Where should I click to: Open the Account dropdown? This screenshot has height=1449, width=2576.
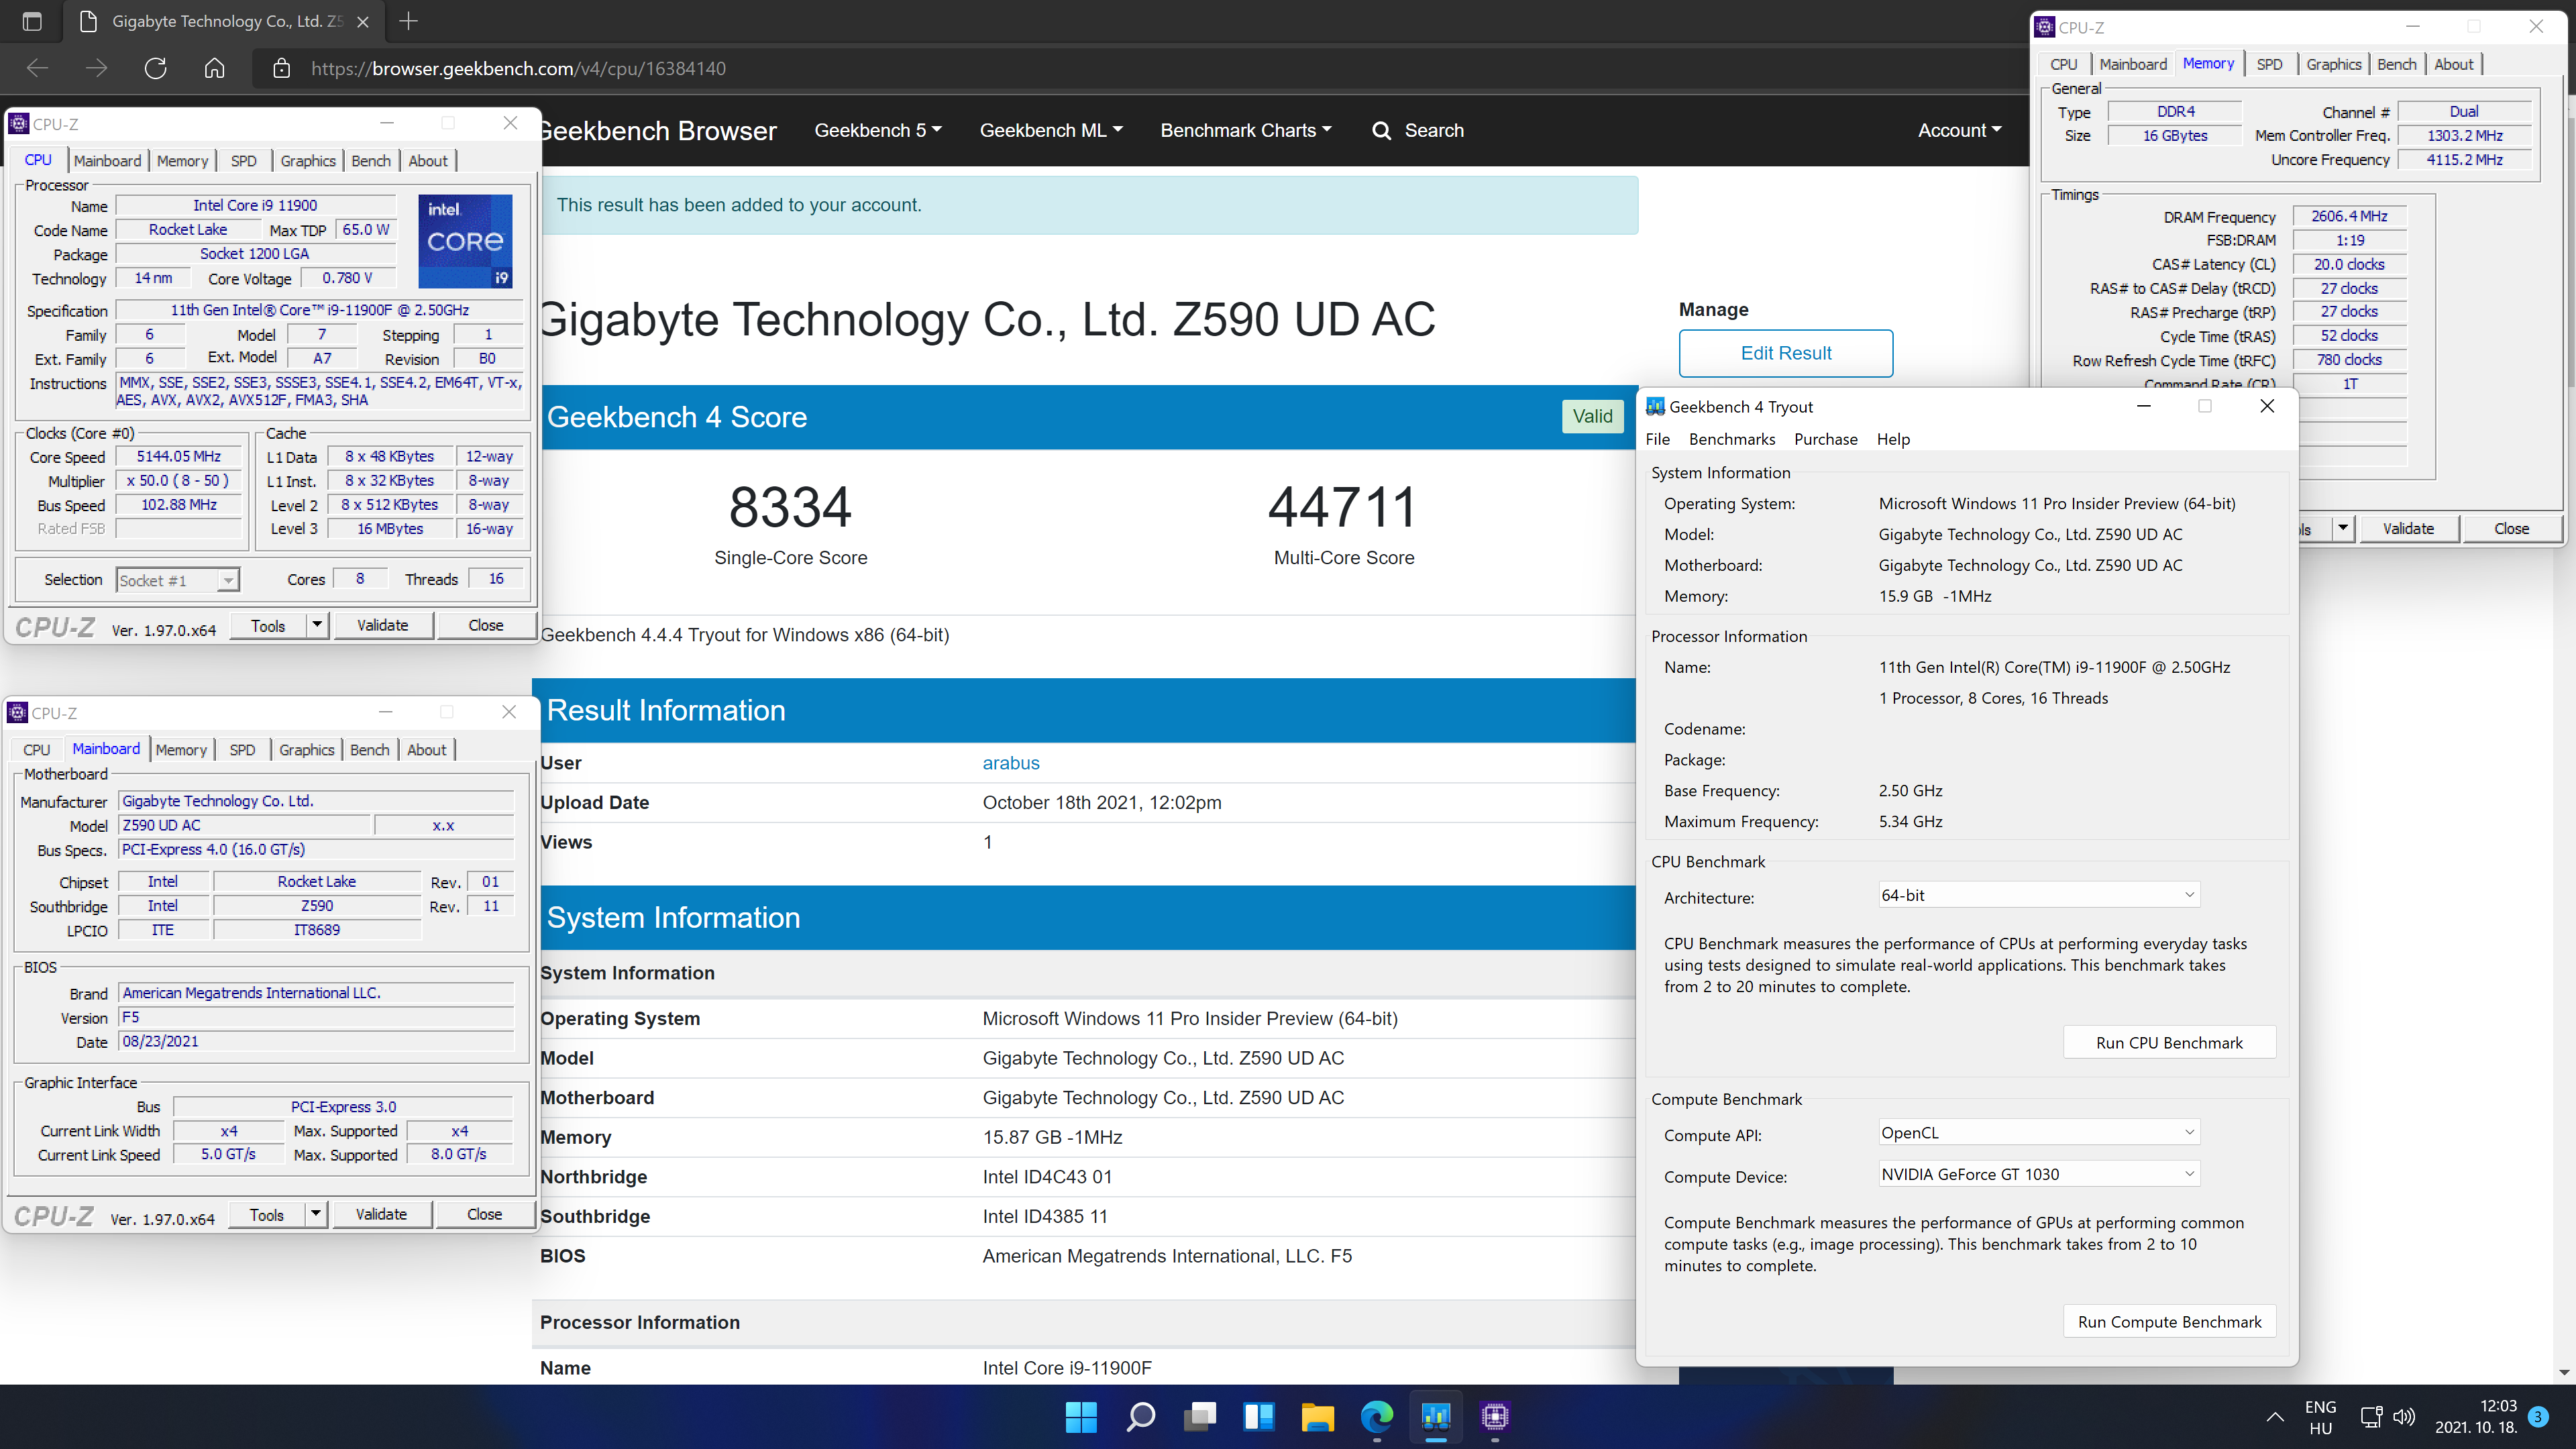(x=1959, y=130)
